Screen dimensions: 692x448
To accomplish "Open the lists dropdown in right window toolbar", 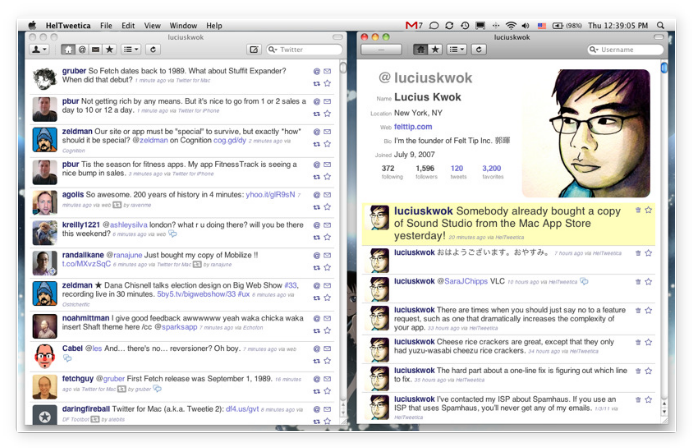I will (x=456, y=49).
